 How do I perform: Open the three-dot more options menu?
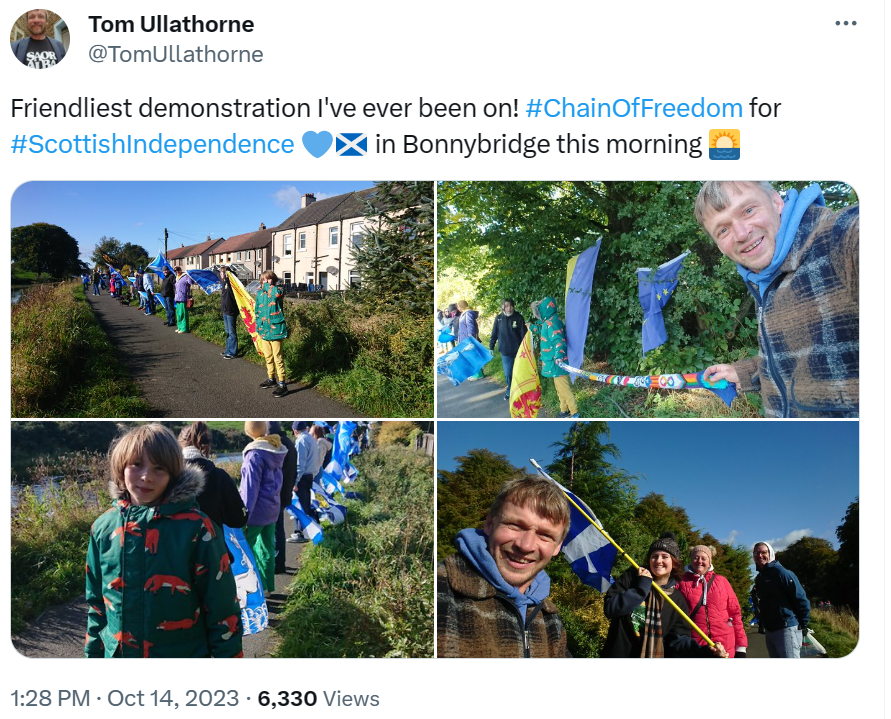click(846, 23)
